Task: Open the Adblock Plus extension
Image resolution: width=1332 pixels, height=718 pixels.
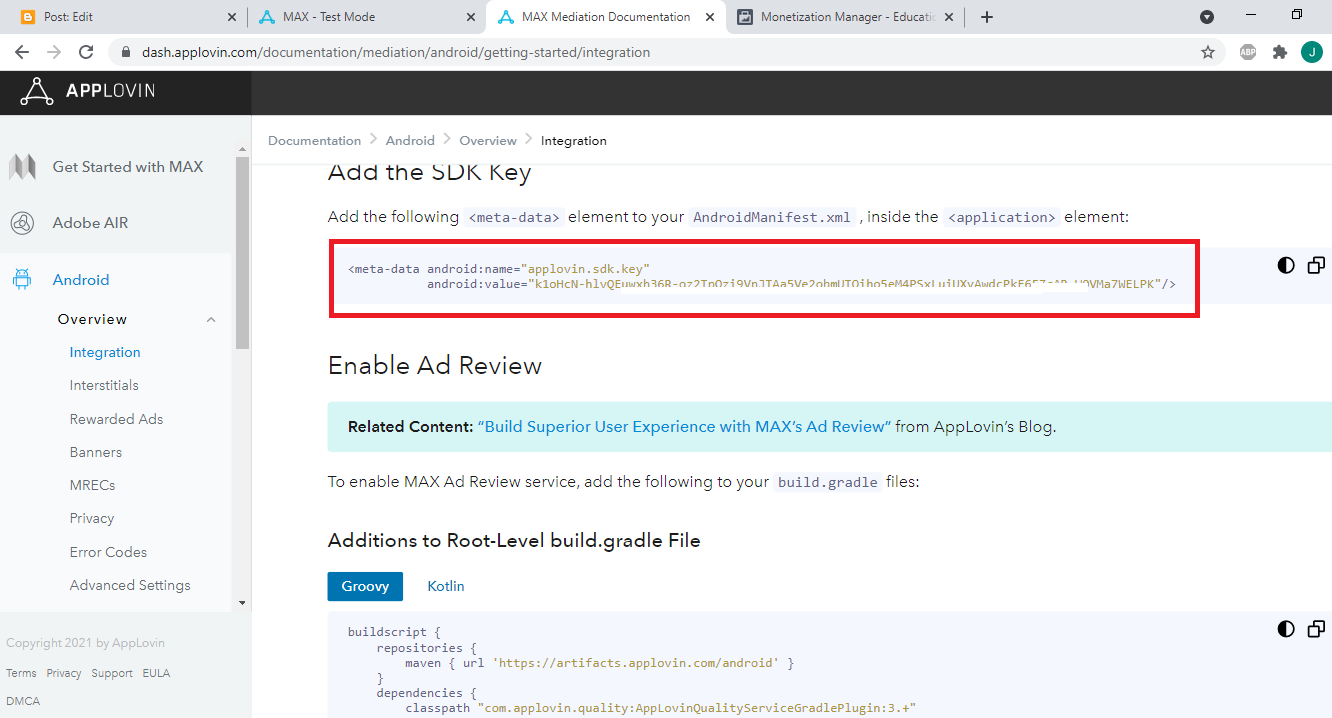Action: click(x=1248, y=52)
